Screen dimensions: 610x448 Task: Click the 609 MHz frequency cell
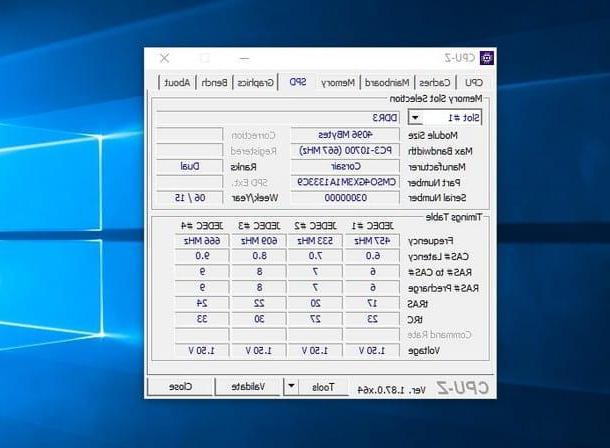point(259,241)
